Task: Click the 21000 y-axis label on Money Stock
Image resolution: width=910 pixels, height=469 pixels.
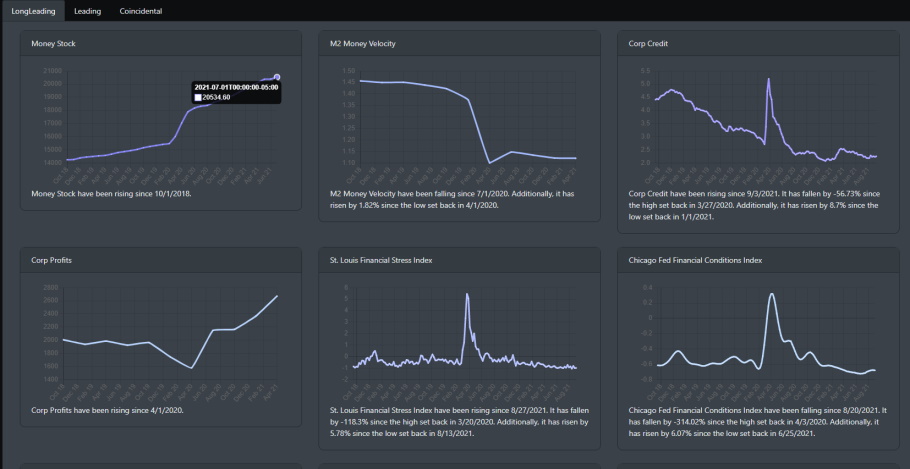Action: click(52, 71)
